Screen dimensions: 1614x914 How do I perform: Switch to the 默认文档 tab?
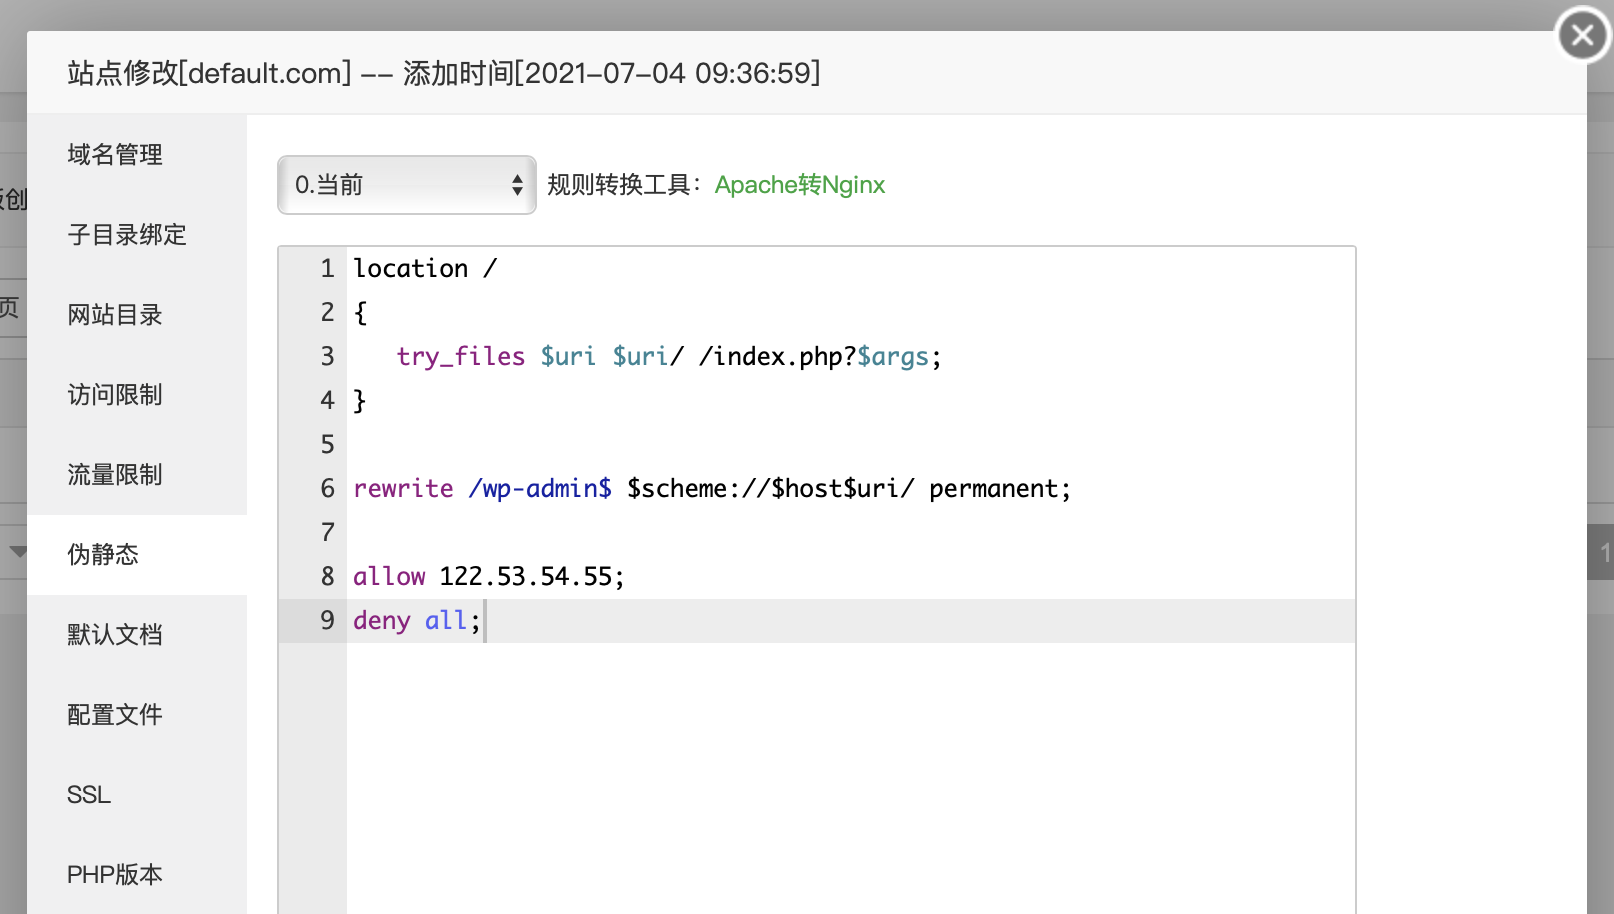pos(137,635)
